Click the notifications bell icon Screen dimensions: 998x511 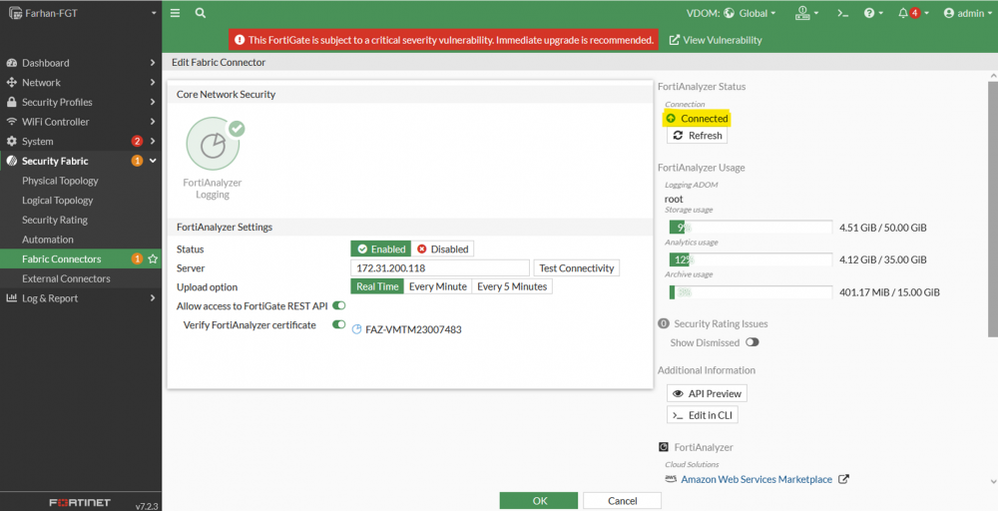coord(903,13)
